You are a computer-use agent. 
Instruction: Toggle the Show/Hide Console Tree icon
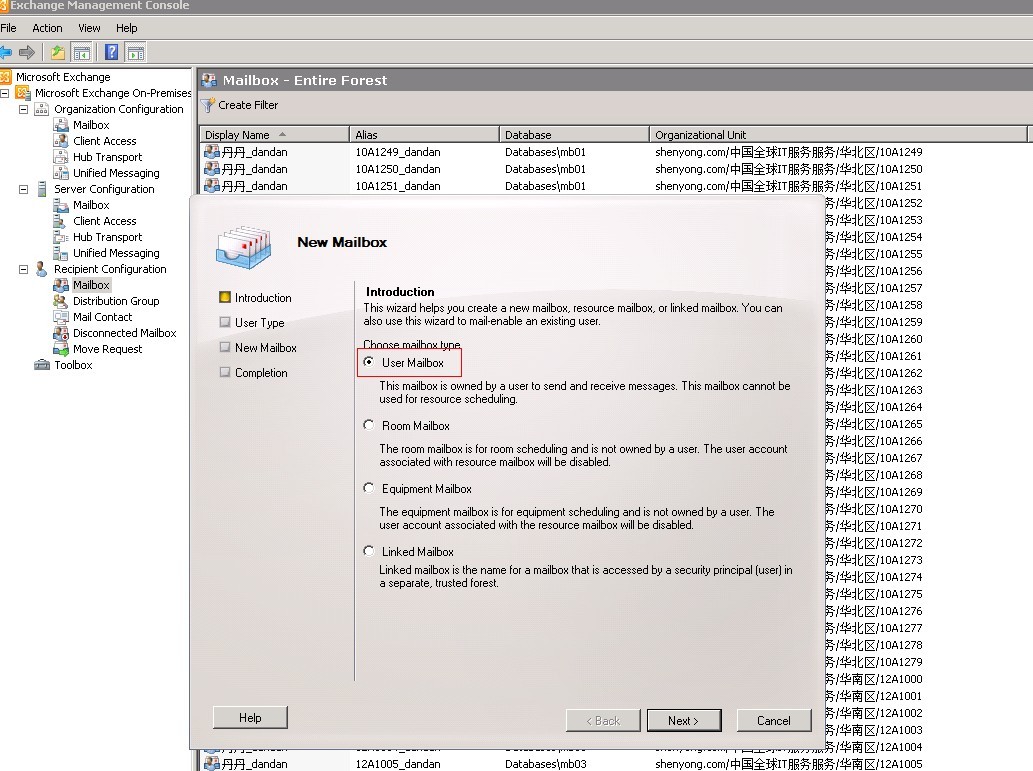82,52
